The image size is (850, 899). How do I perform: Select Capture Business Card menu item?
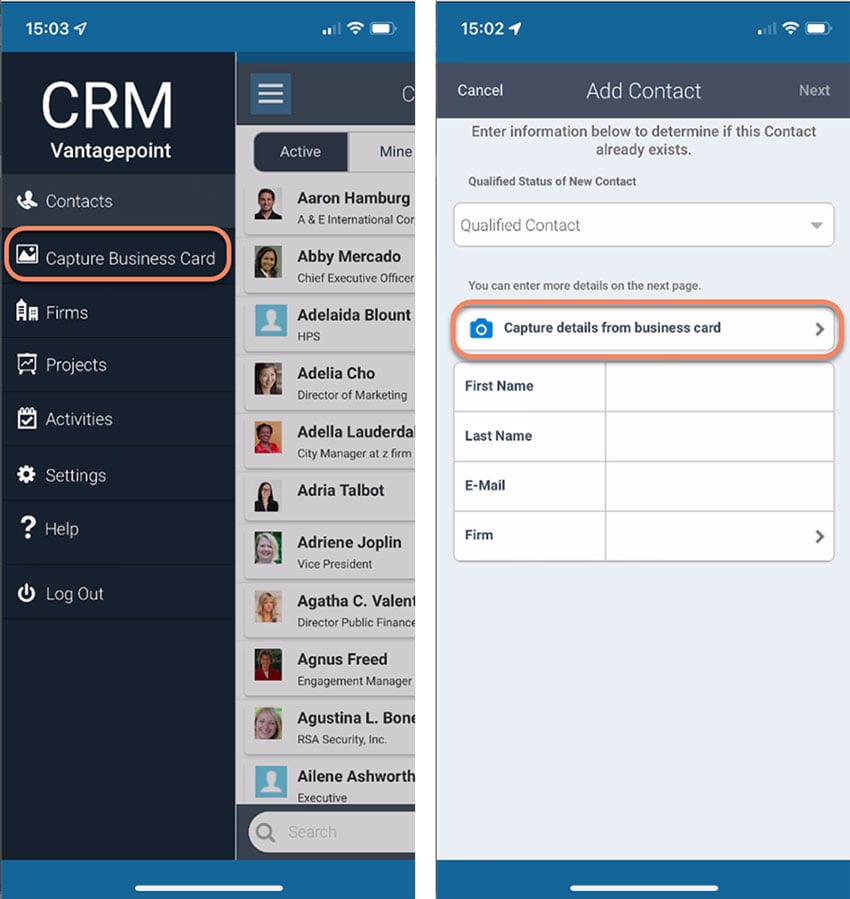[118, 257]
